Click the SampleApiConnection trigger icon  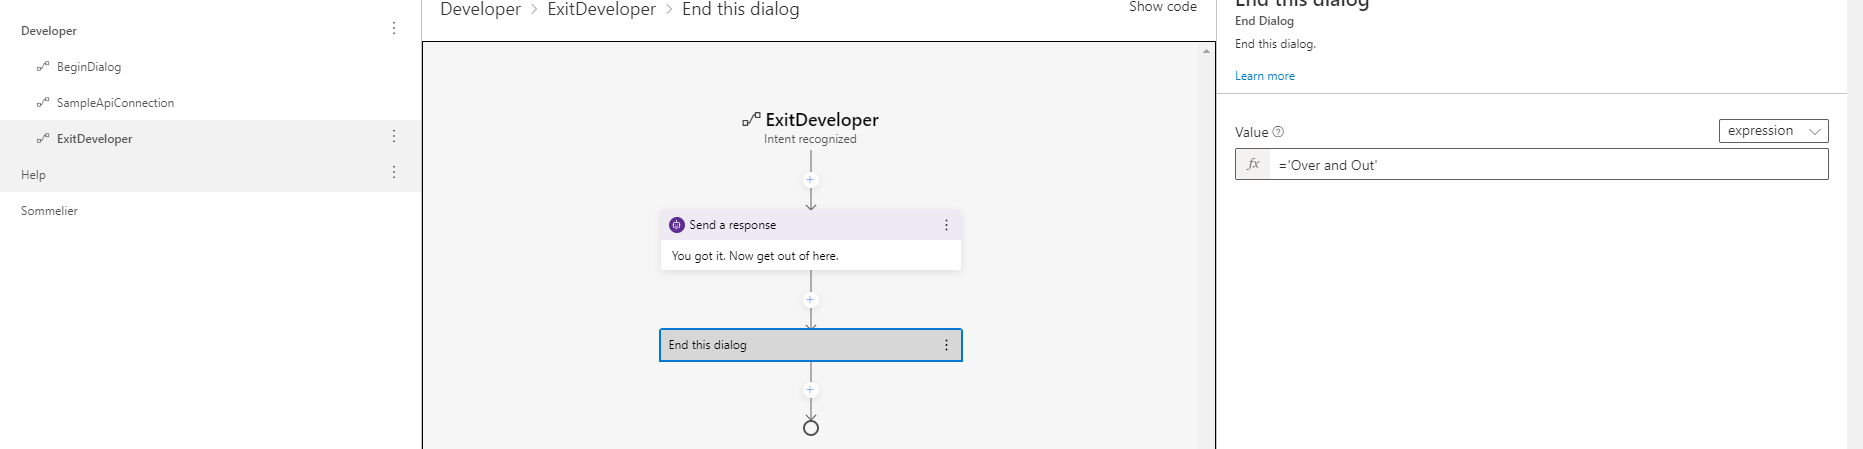43,103
